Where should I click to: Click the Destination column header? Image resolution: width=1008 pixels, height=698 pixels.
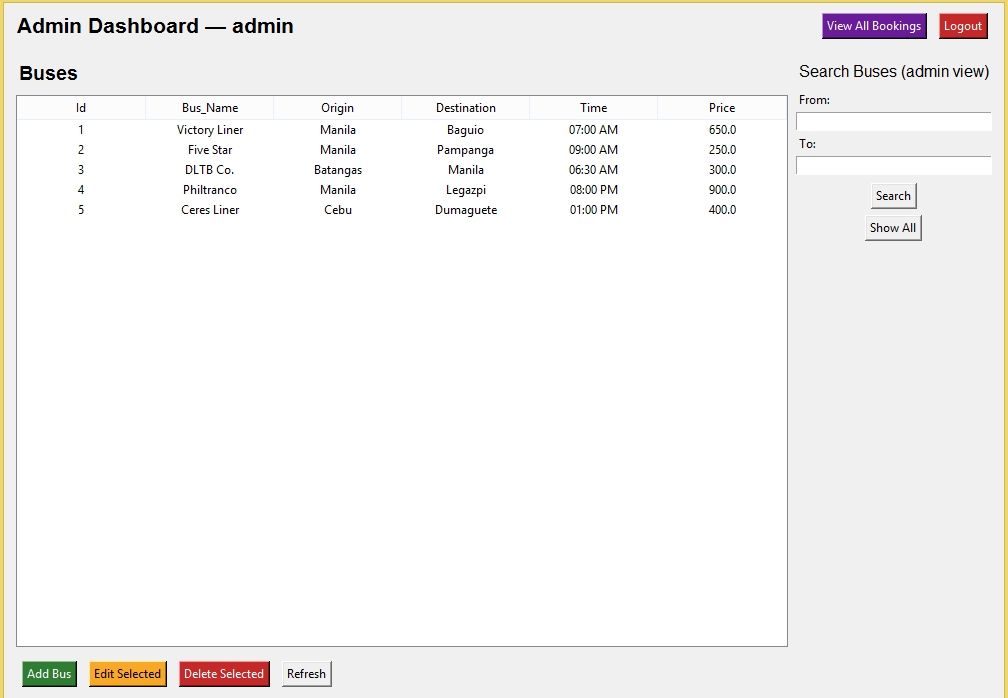(465, 108)
